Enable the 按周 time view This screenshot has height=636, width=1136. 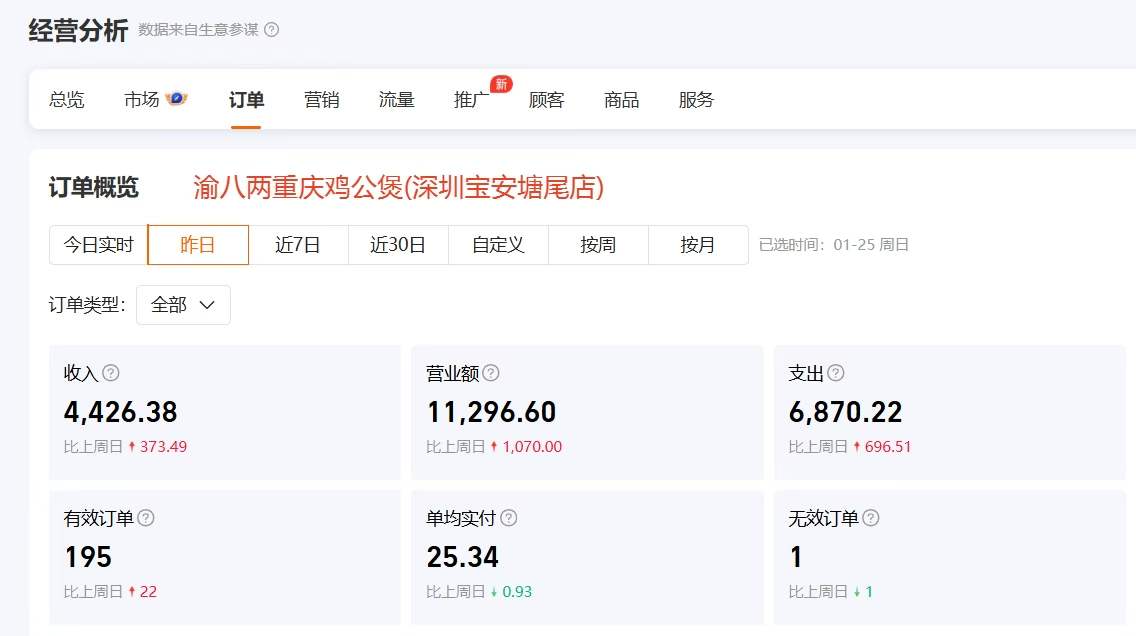tap(598, 244)
